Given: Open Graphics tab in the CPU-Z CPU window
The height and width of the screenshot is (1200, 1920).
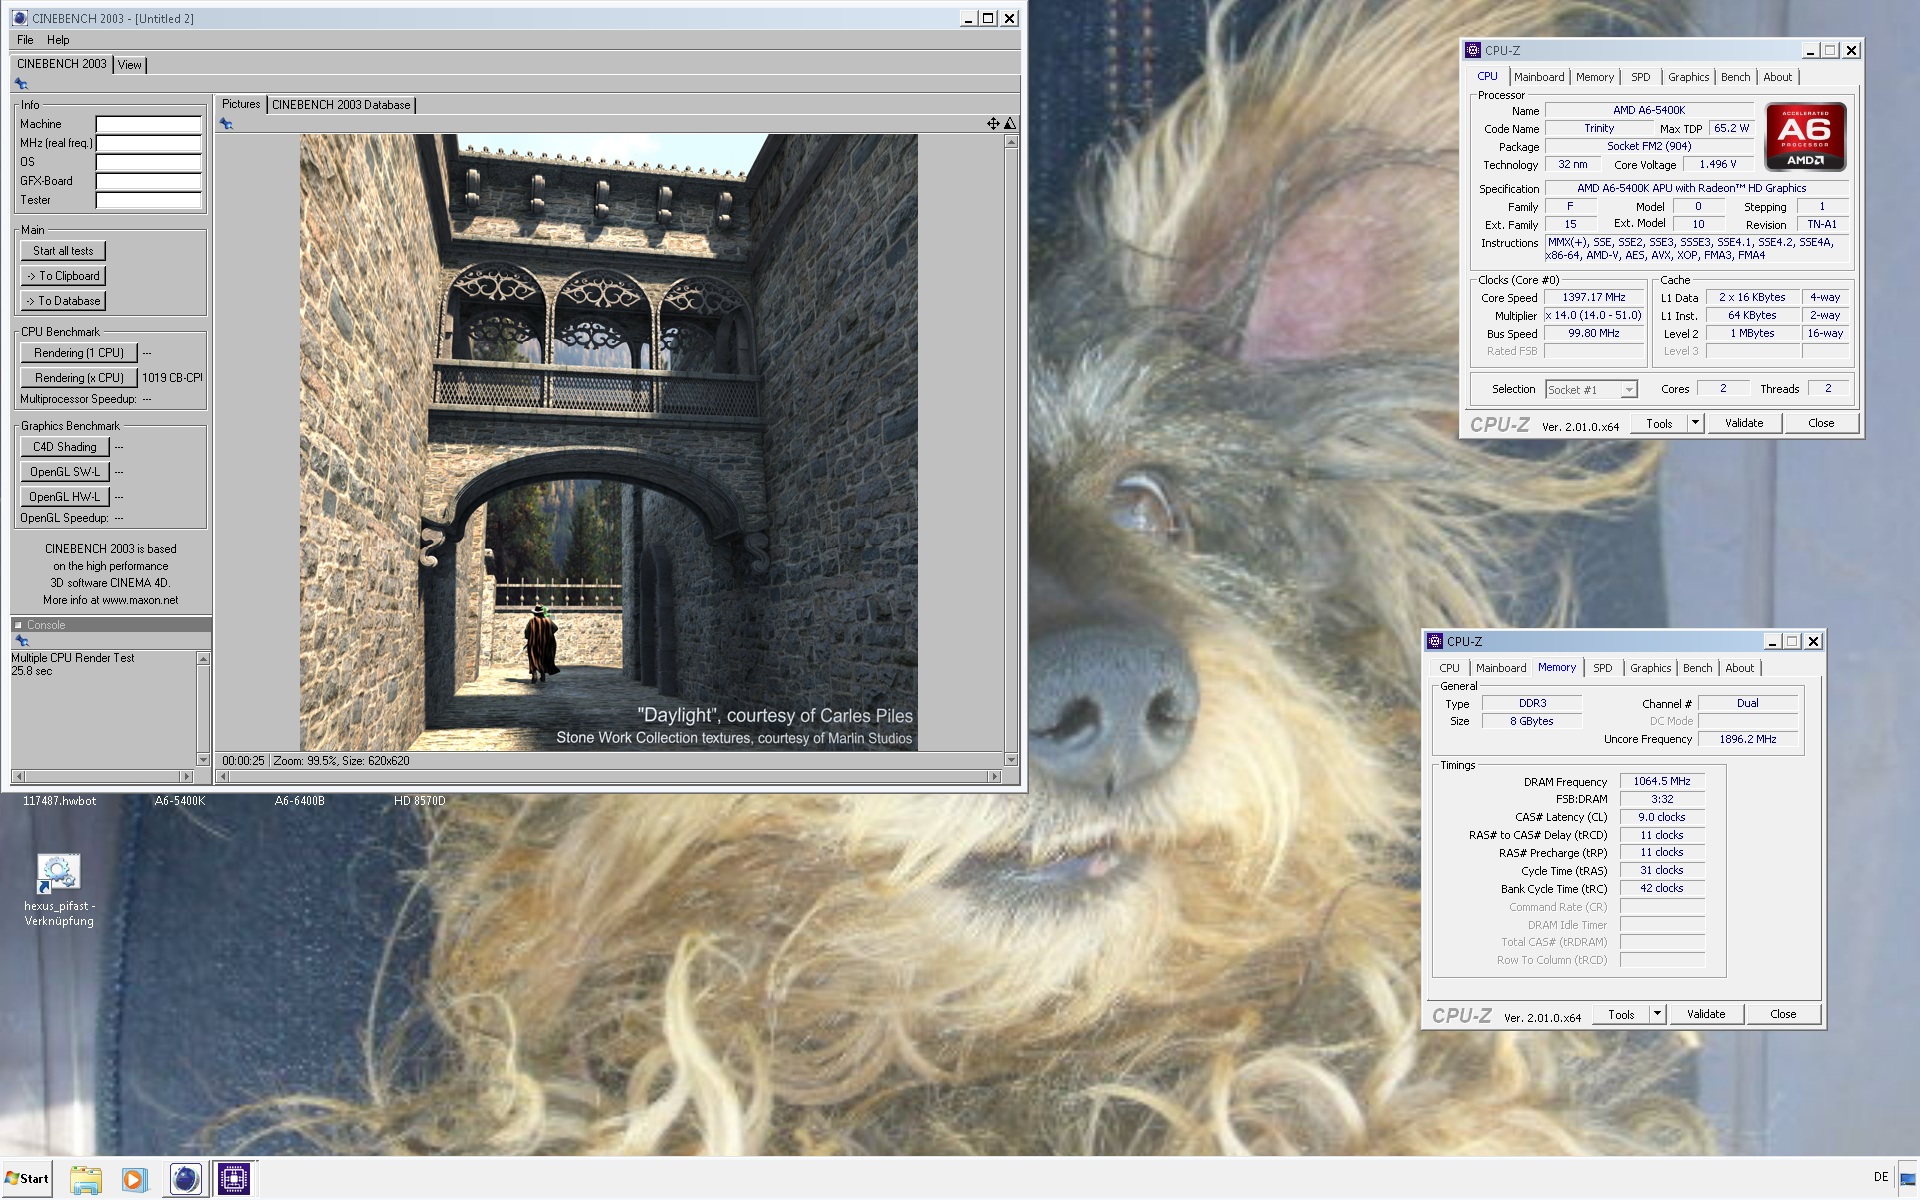Looking at the screenshot, I should (1689, 77).
